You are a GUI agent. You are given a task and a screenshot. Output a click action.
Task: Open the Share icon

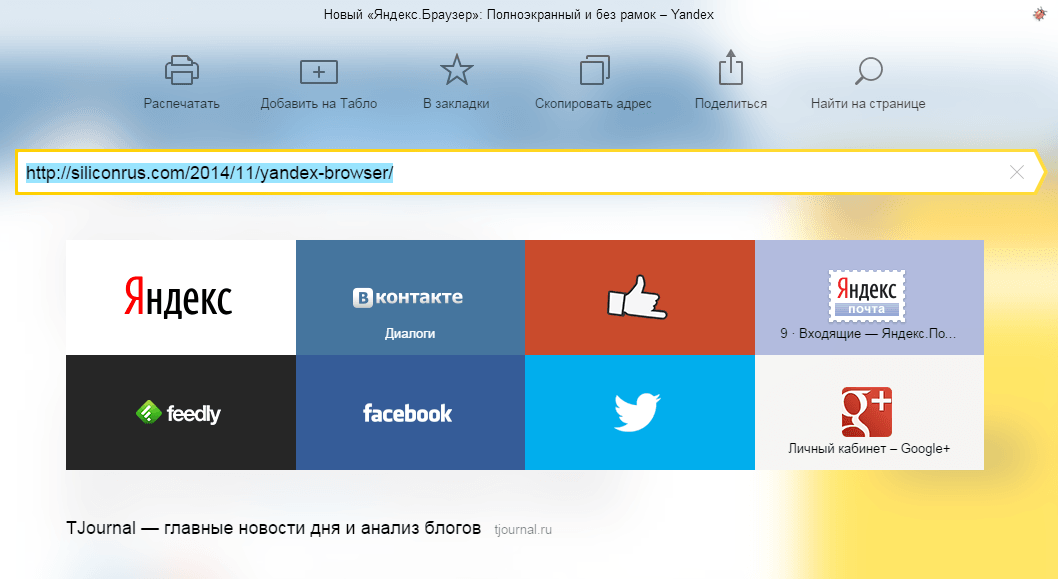point(731,67)
